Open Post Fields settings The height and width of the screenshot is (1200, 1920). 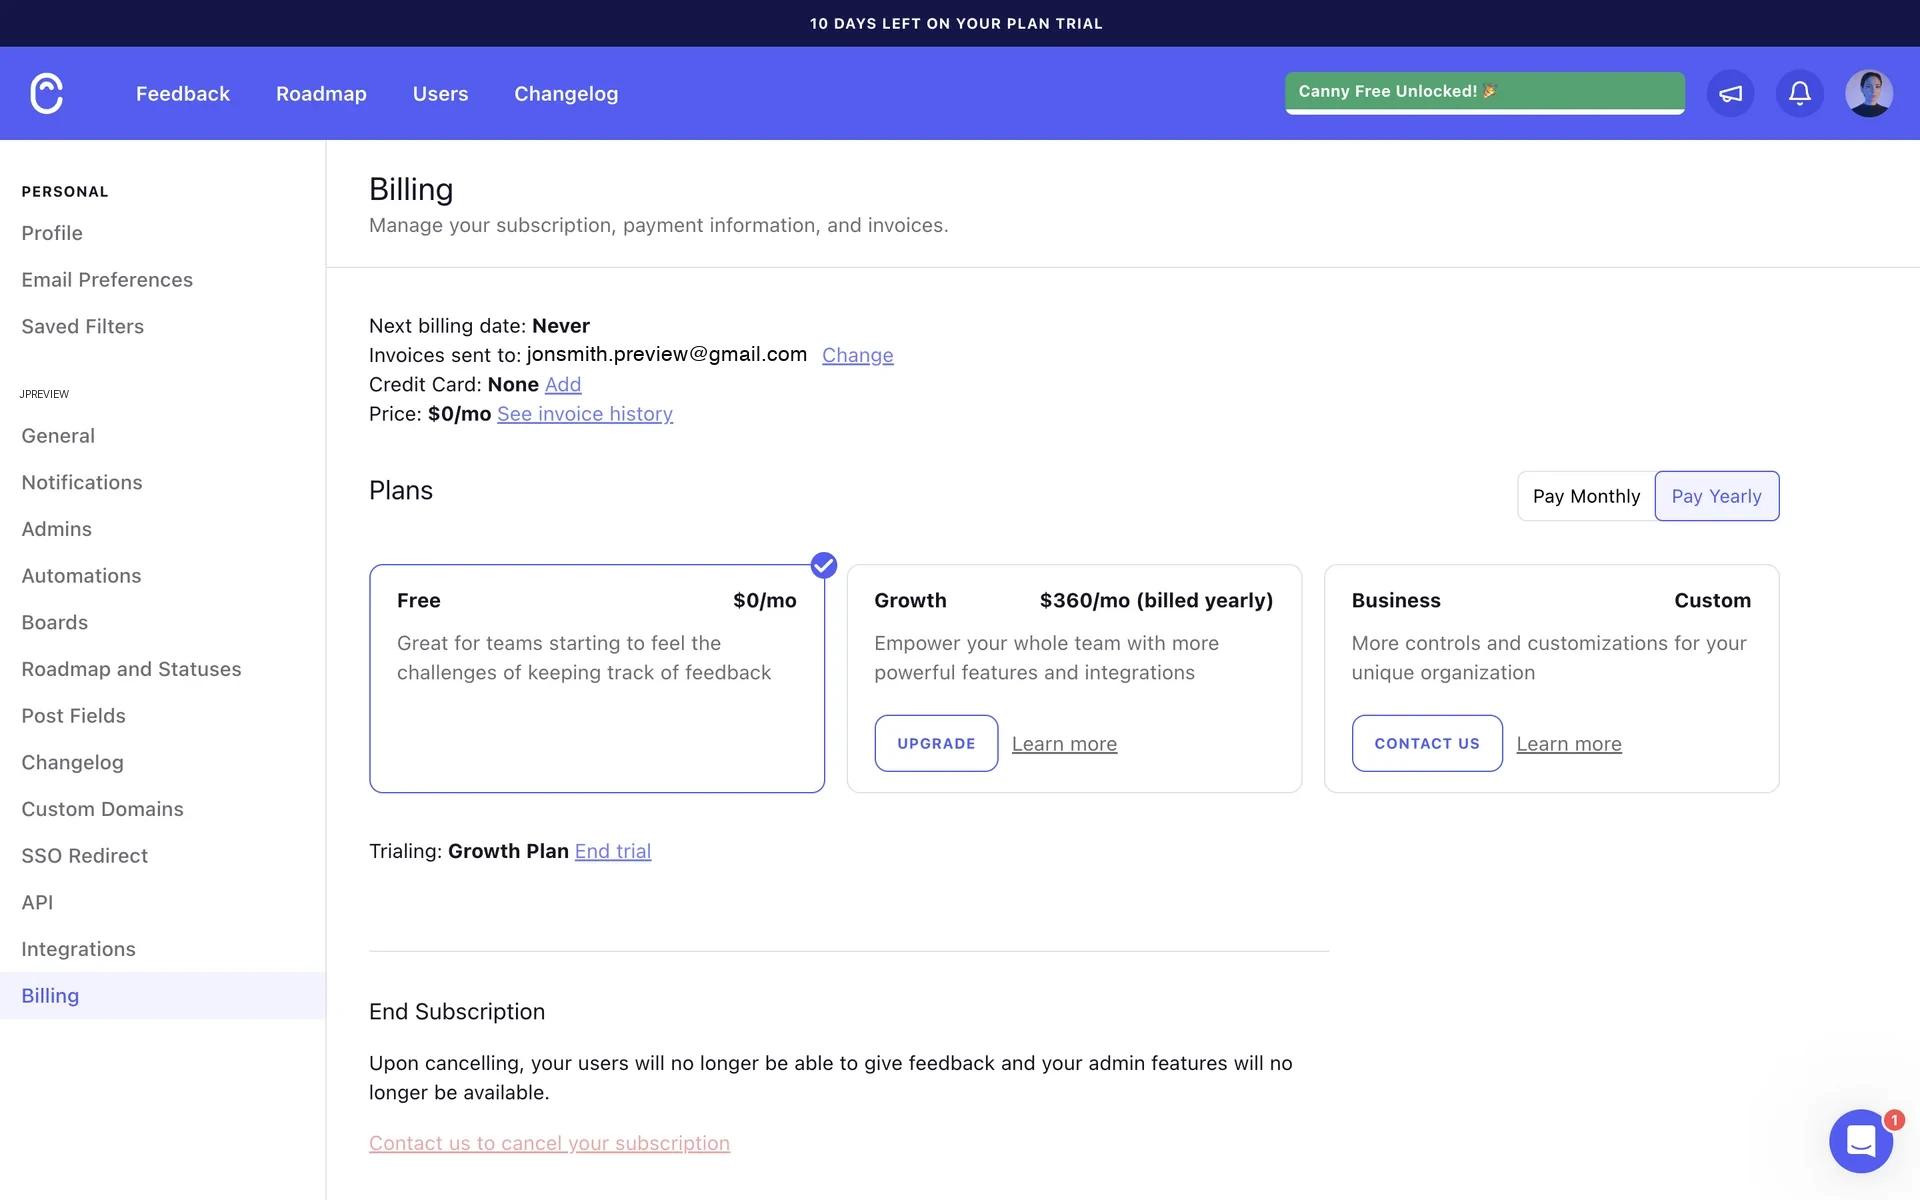tap(73, 716)
